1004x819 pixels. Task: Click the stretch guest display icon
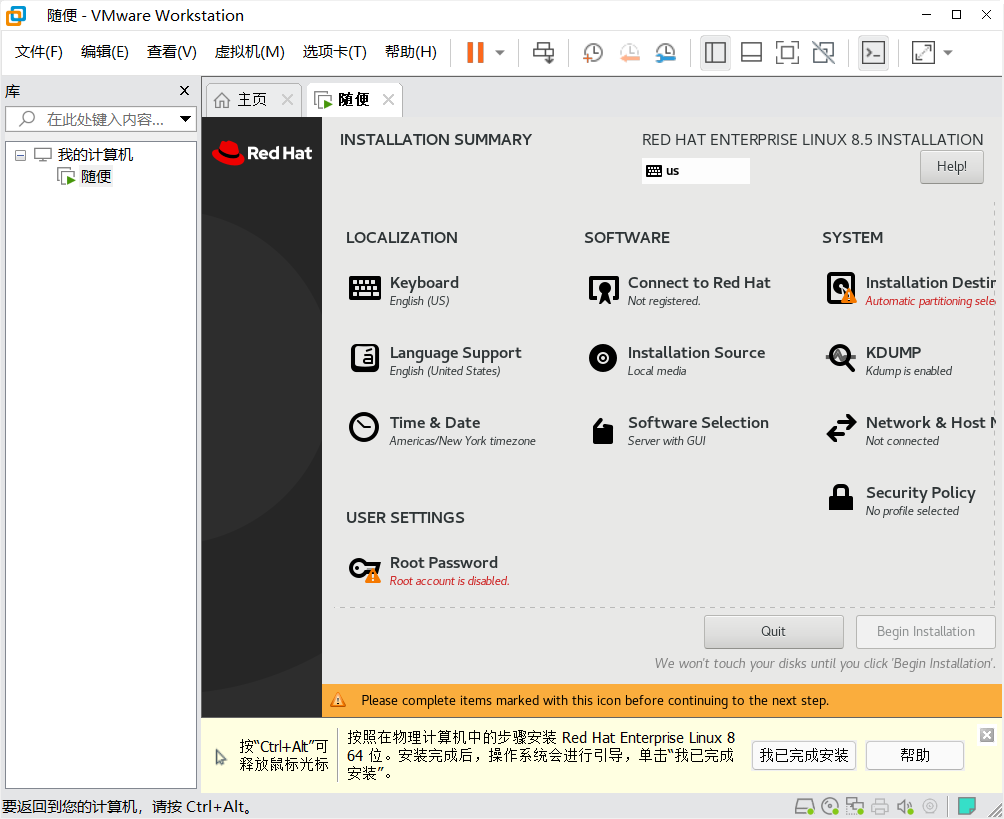click(x=923, y=53)
